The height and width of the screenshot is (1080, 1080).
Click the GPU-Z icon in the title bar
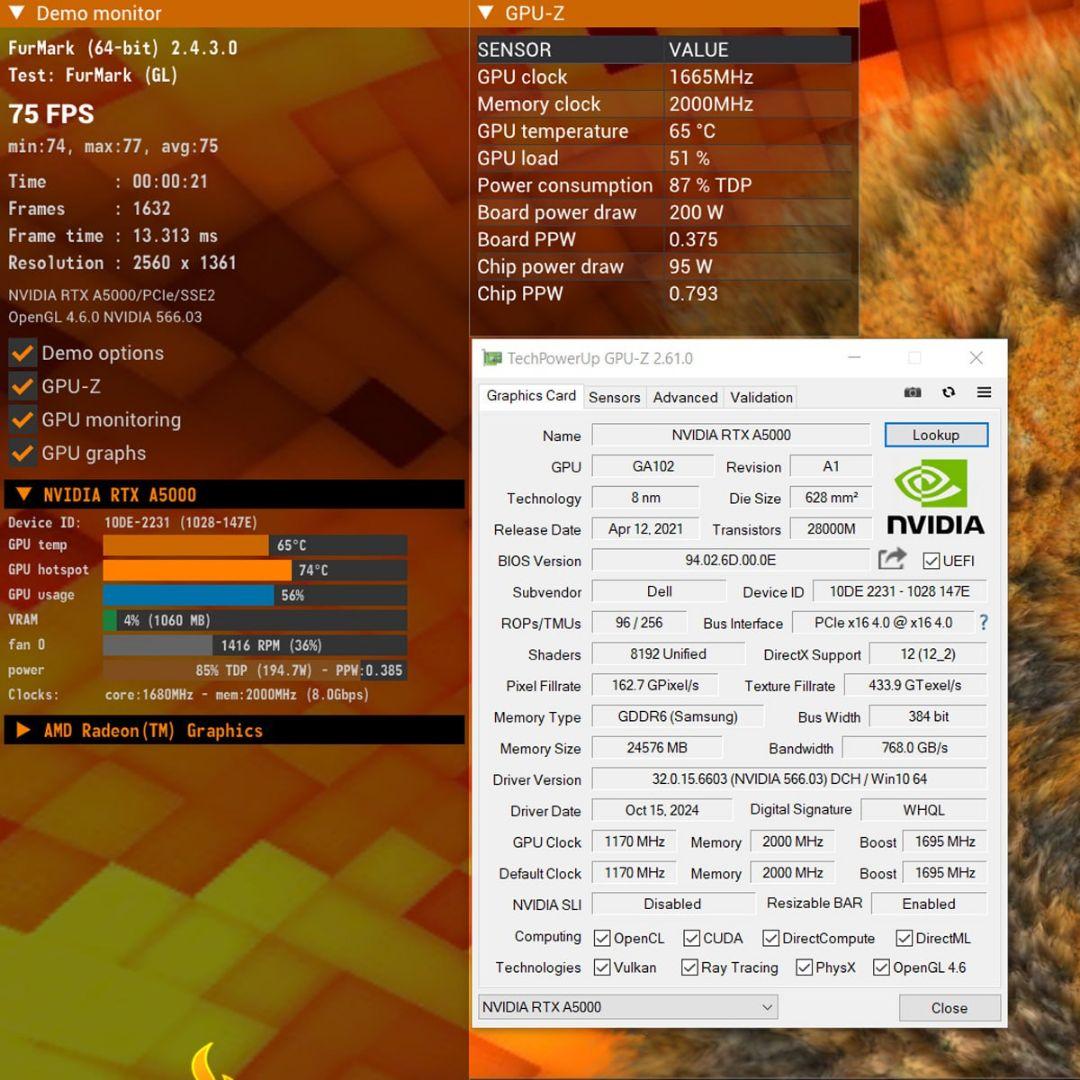(x=490, y=357)
